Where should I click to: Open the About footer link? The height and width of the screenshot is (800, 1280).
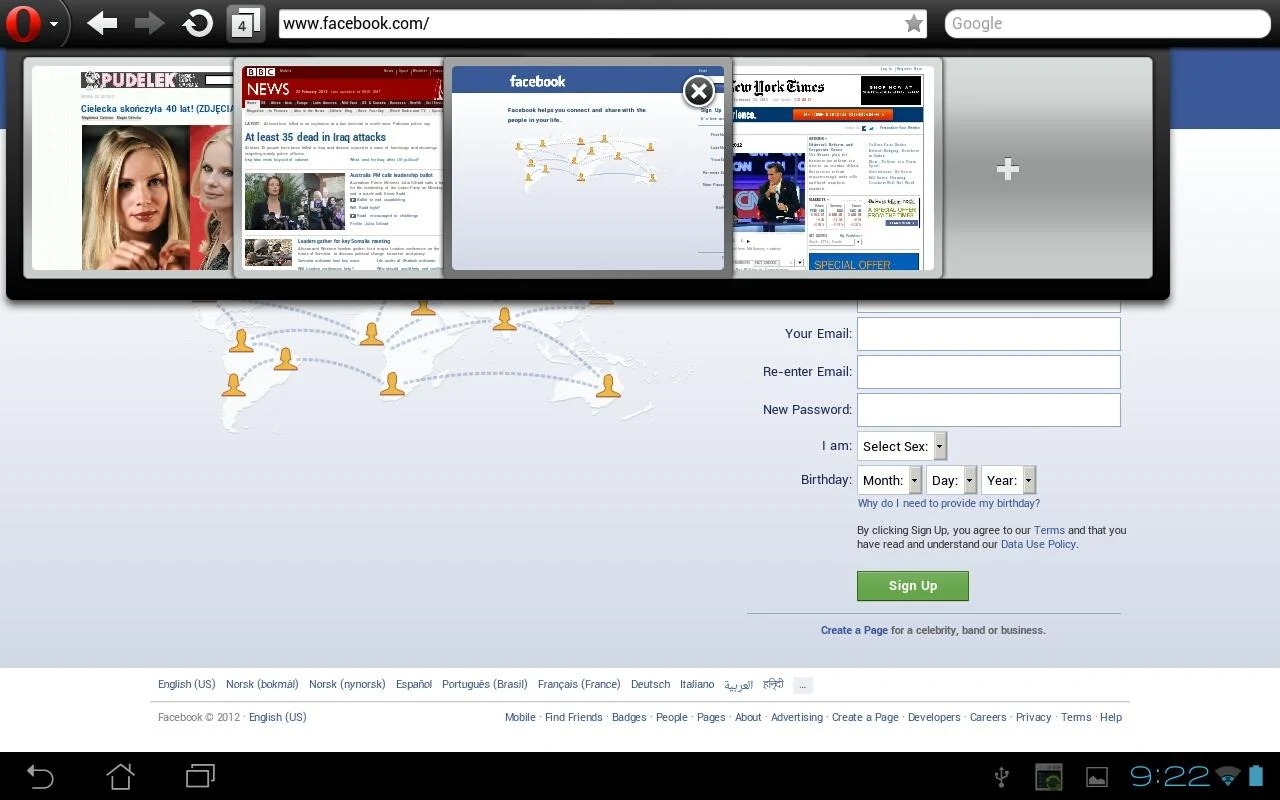tap(748, 718)
